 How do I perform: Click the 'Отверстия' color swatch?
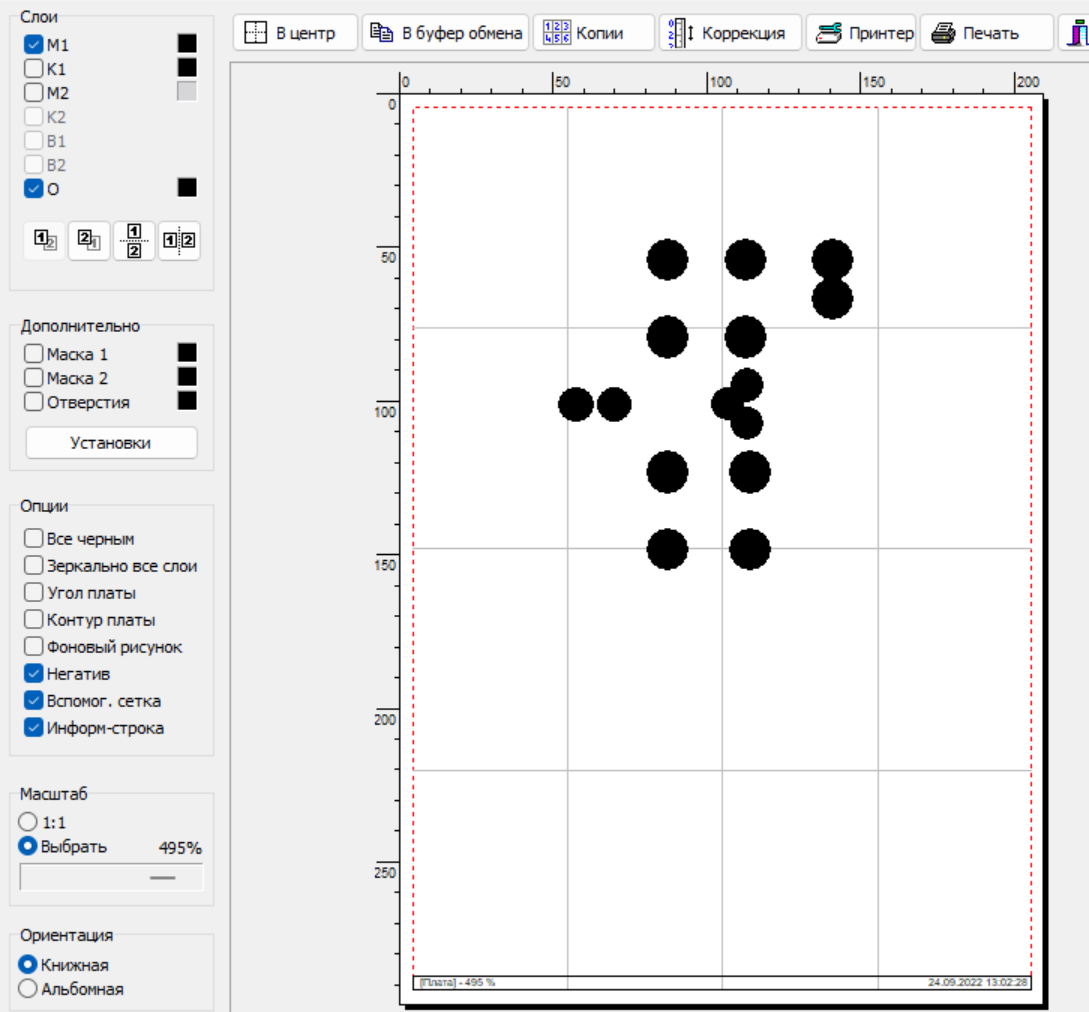pyautogui.click(x=187, y=401)
